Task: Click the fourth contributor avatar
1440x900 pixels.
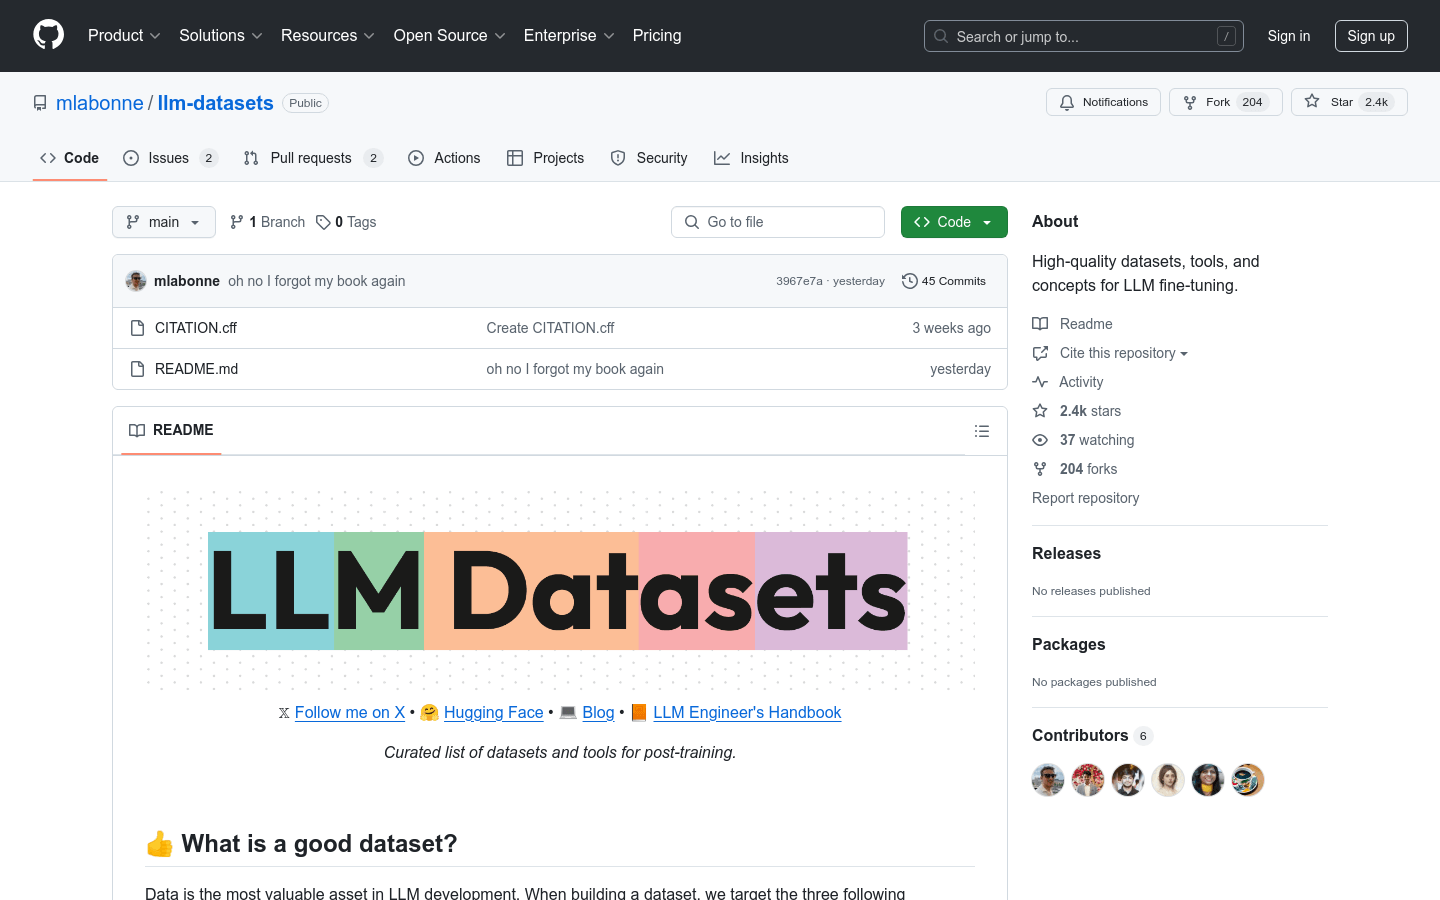Action: 1168,780
